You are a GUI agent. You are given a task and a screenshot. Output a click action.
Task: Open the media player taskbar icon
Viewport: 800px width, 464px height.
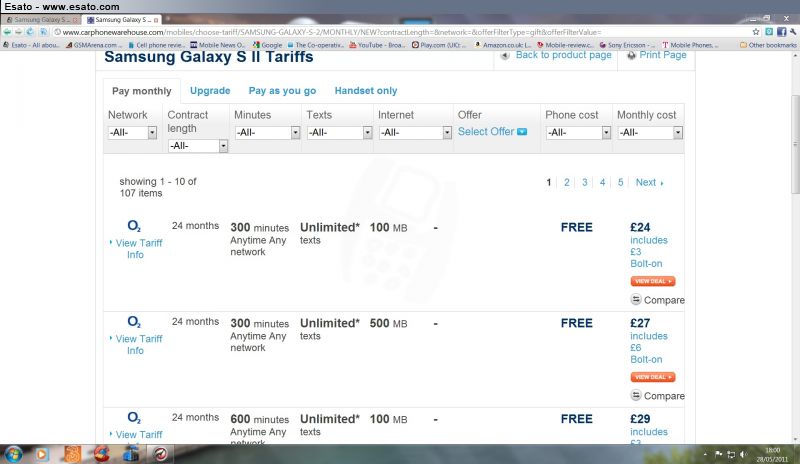(x=42, y=454)
